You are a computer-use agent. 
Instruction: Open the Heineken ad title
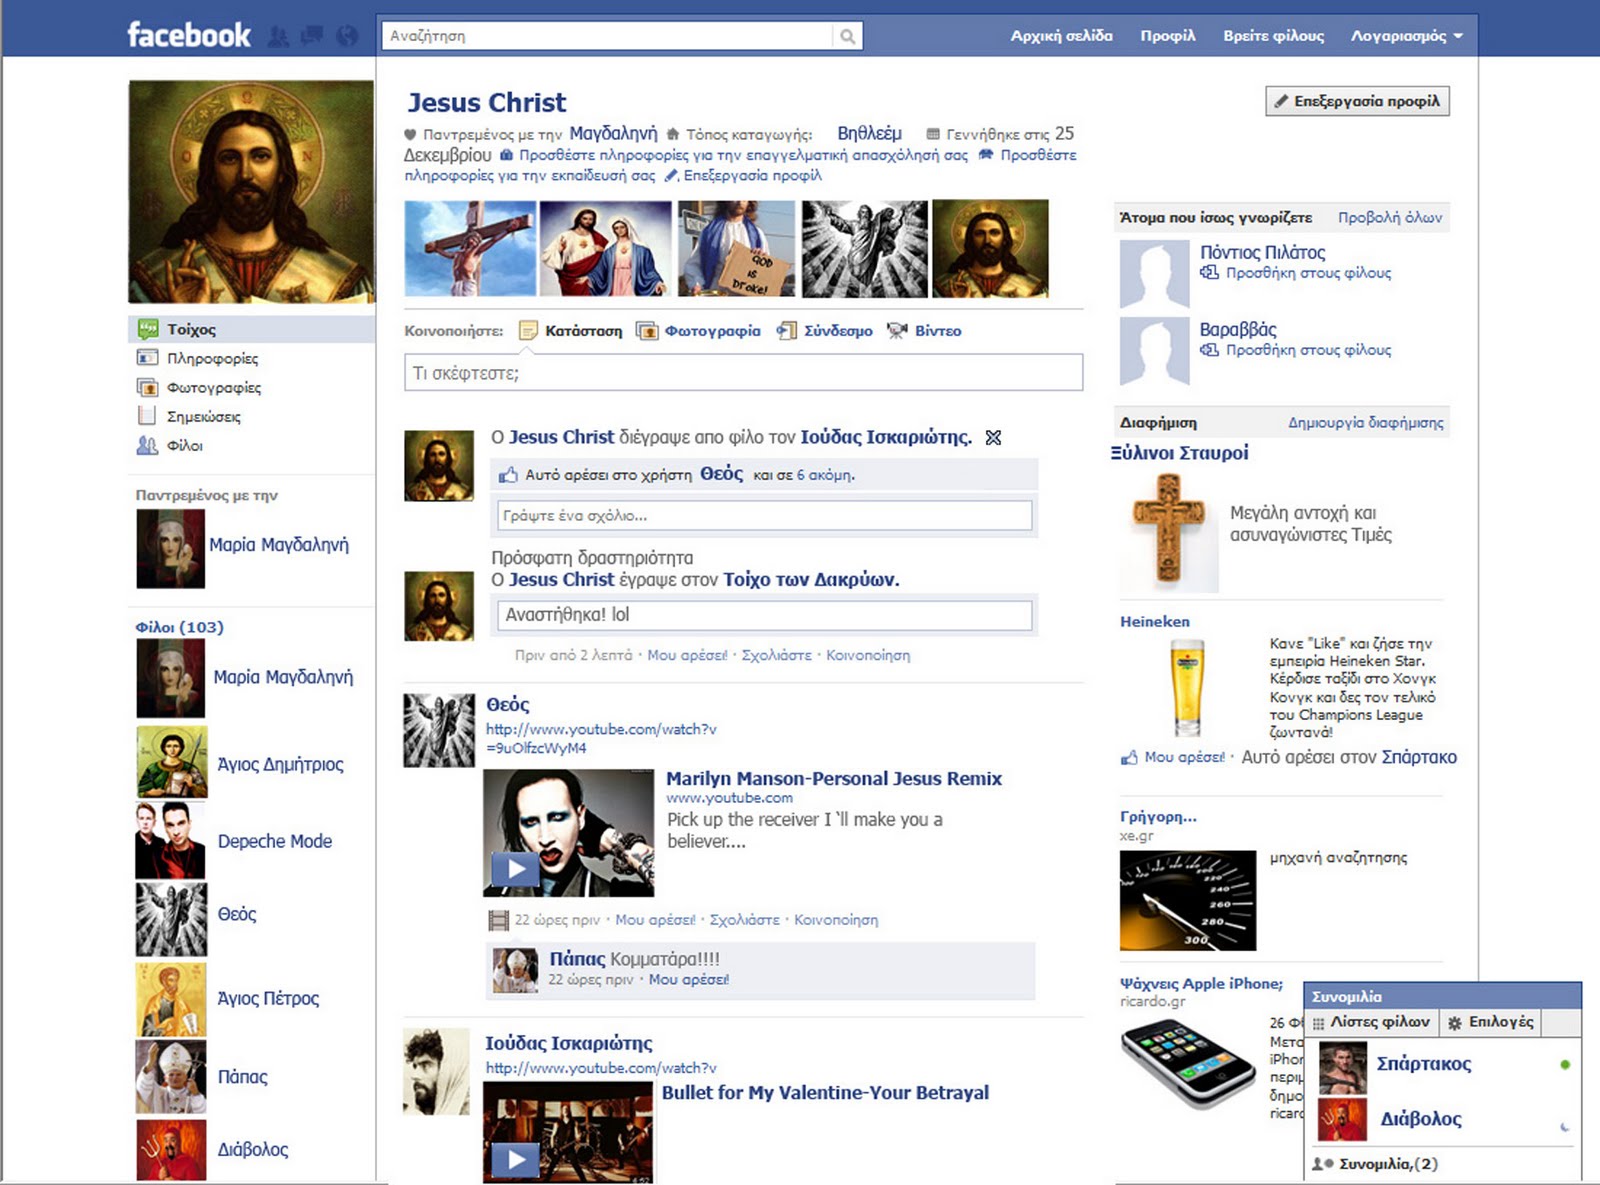pos(1155,621)
